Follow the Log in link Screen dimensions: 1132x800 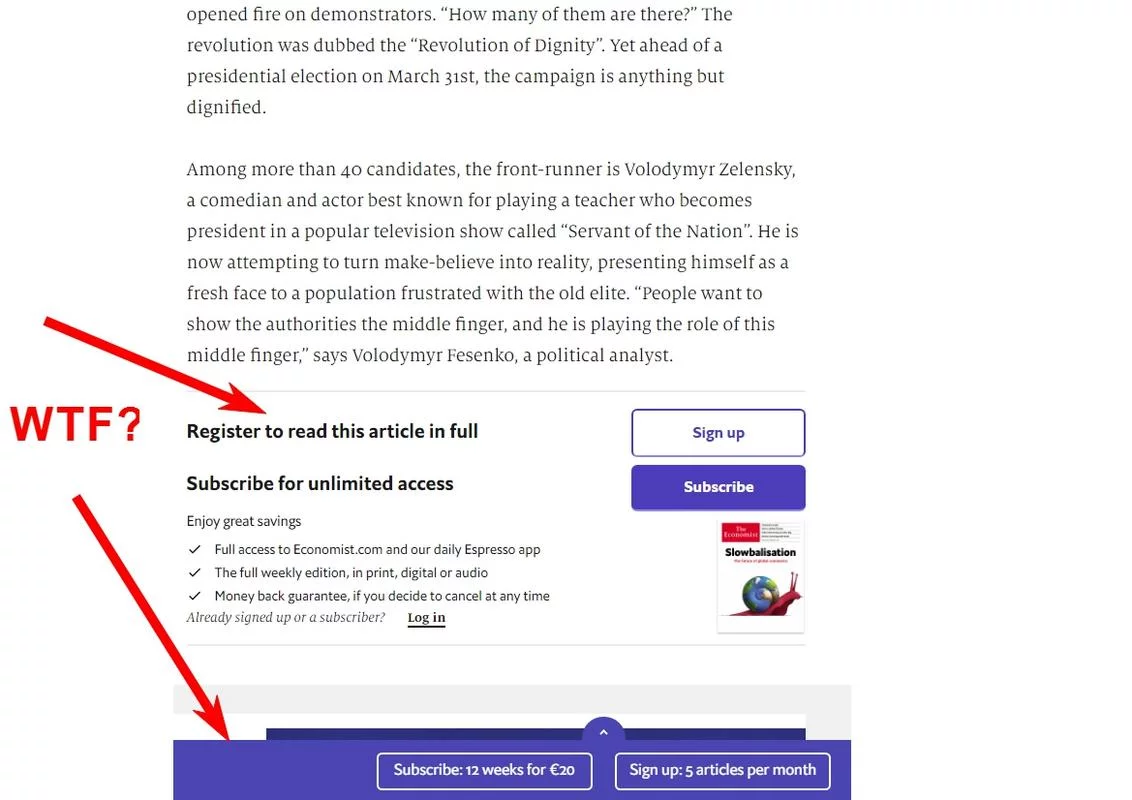coord(426,618)
